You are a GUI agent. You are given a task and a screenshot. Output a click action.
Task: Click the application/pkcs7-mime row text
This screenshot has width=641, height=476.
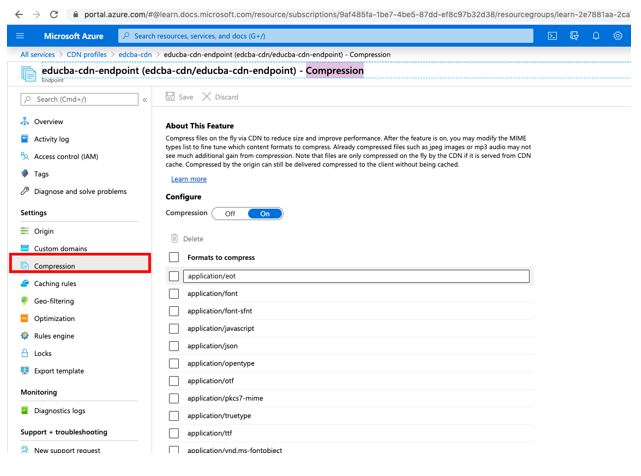(x=225, y=398)
